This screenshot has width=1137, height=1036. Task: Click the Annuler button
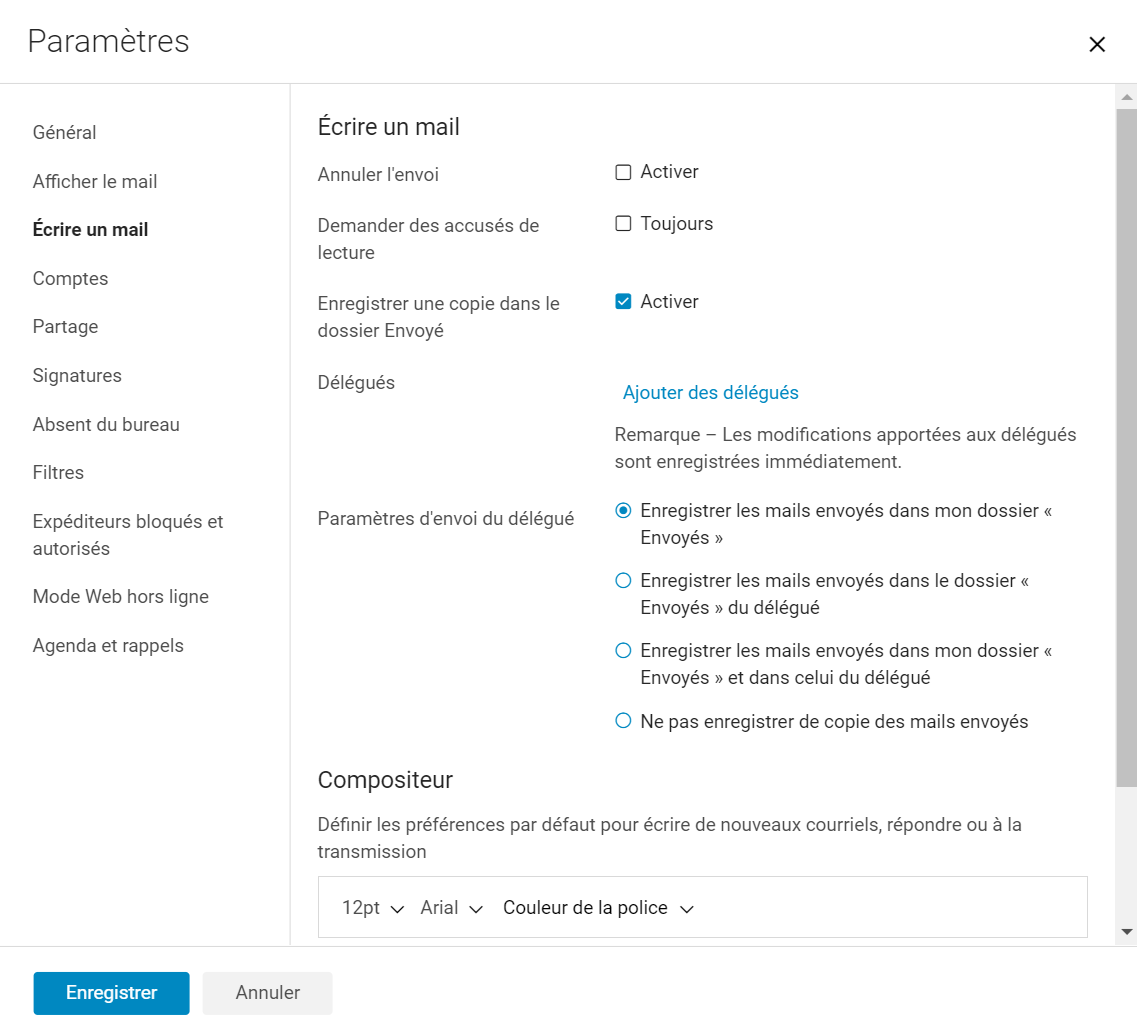pyautogui.click(x=268, y=993)
